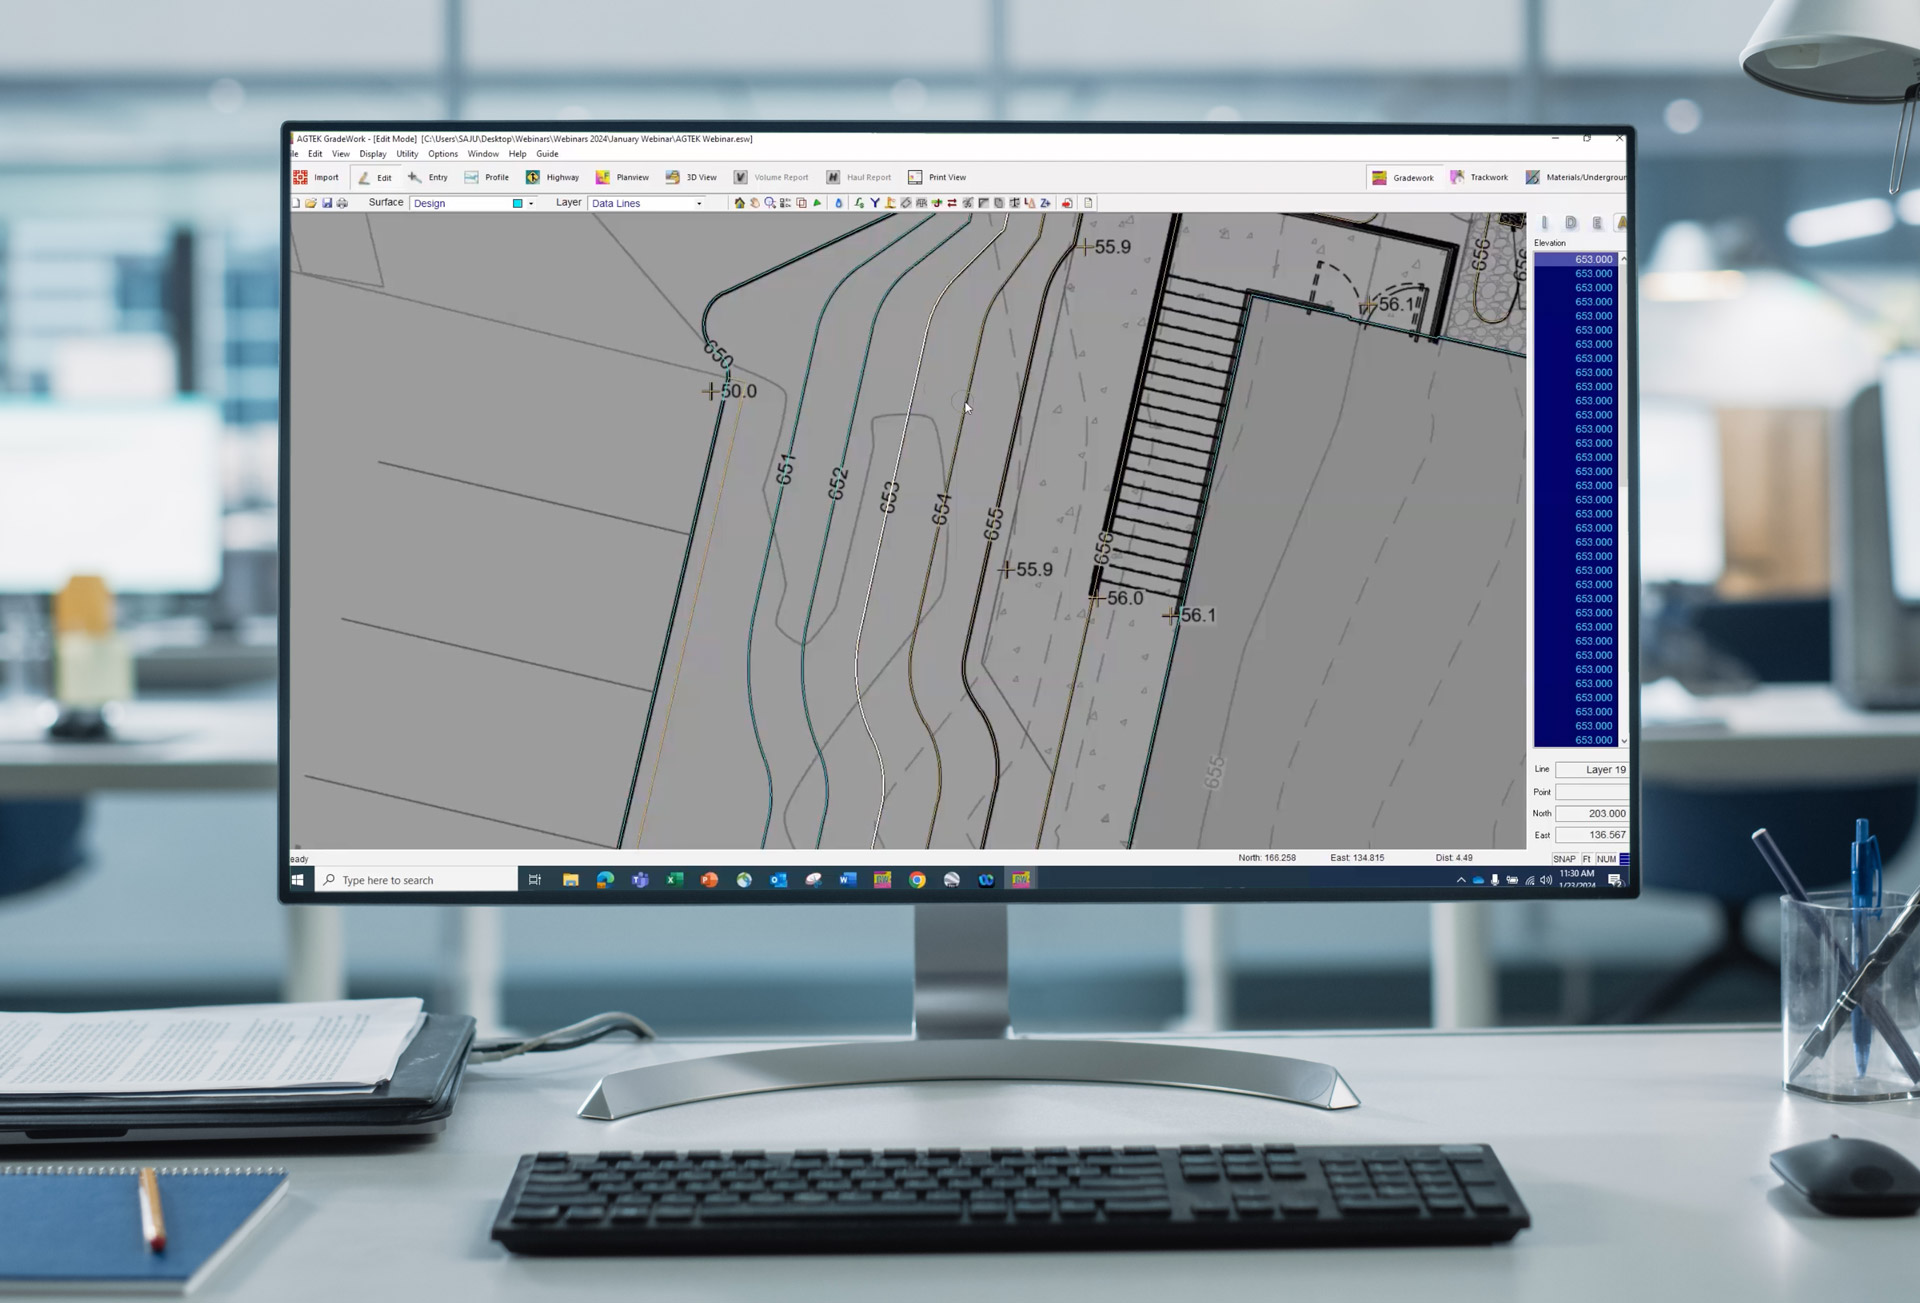Switch to 3D View
Viewport: 1920px width, 1303px height.
tap(690, 177)
